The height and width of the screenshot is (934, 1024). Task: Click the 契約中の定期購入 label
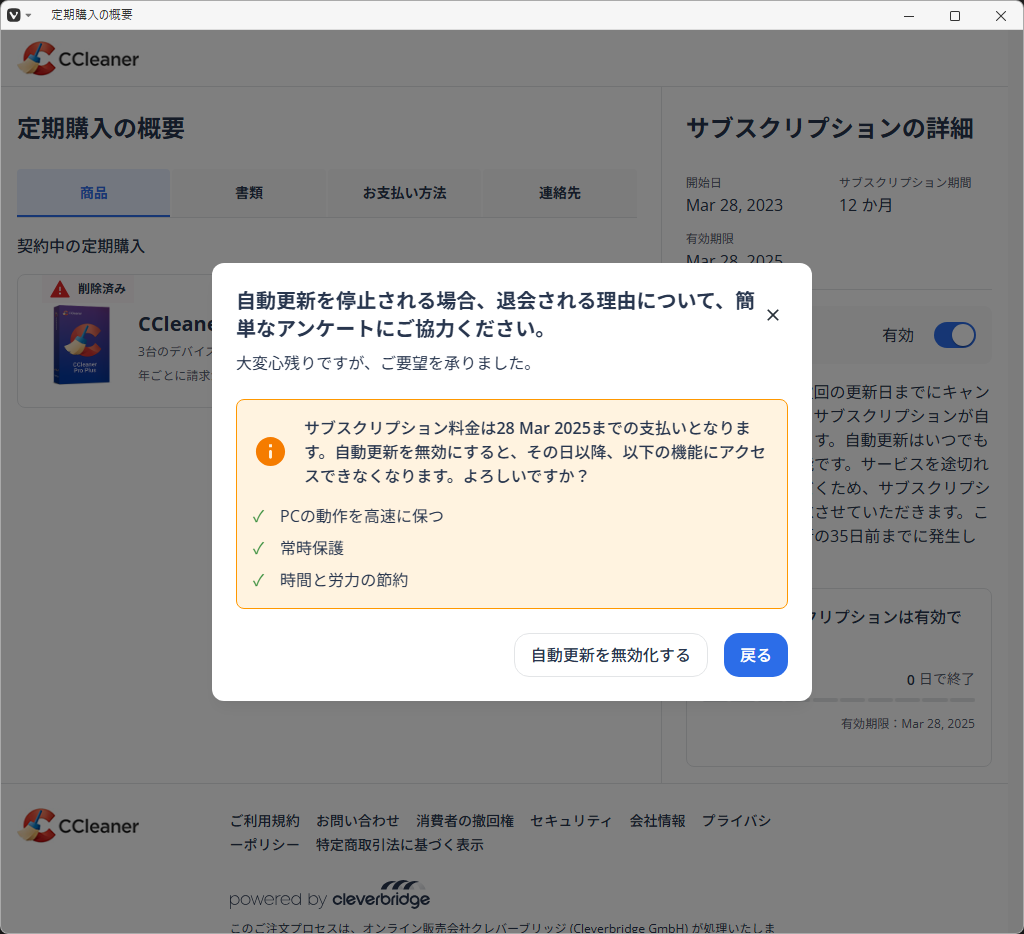(81, 246)
